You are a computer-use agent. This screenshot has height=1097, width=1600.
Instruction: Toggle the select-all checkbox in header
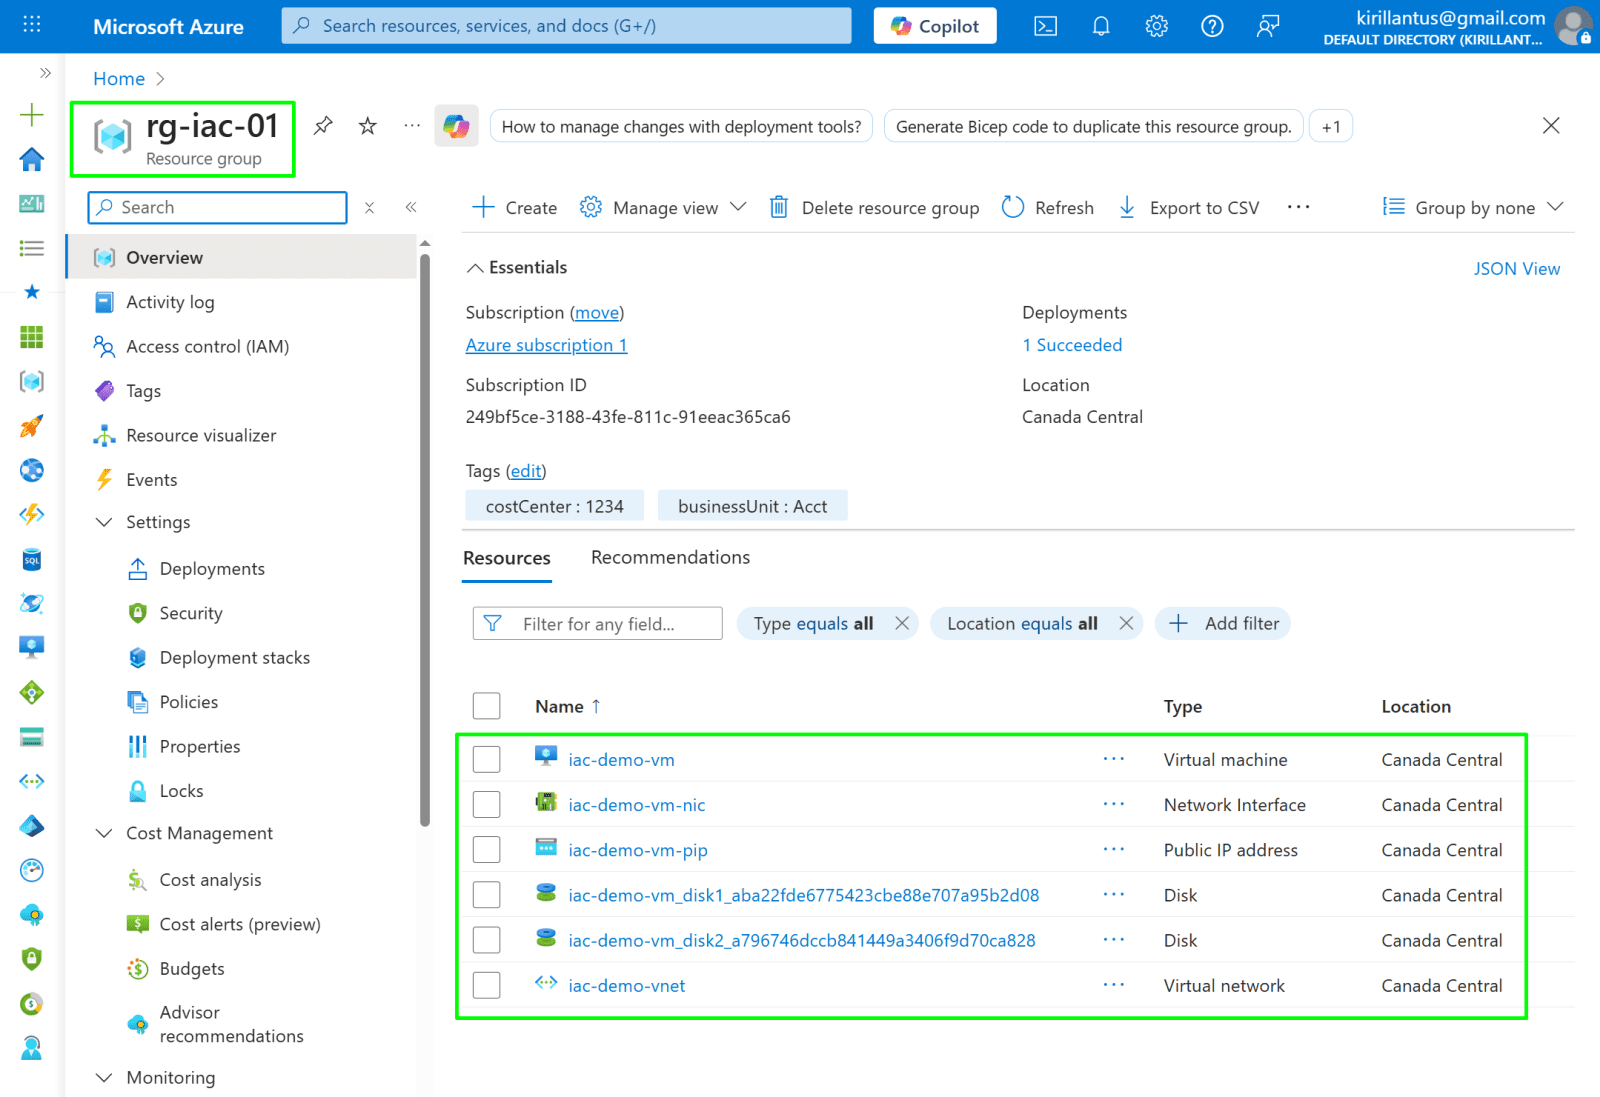pyautogui.click(x=487, y=706)
